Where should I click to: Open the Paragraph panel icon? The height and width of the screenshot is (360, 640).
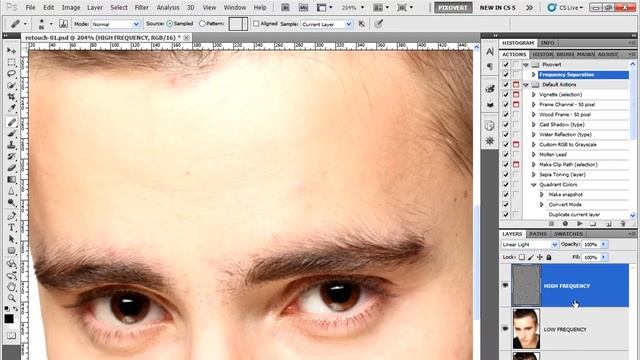coord(490,66)
